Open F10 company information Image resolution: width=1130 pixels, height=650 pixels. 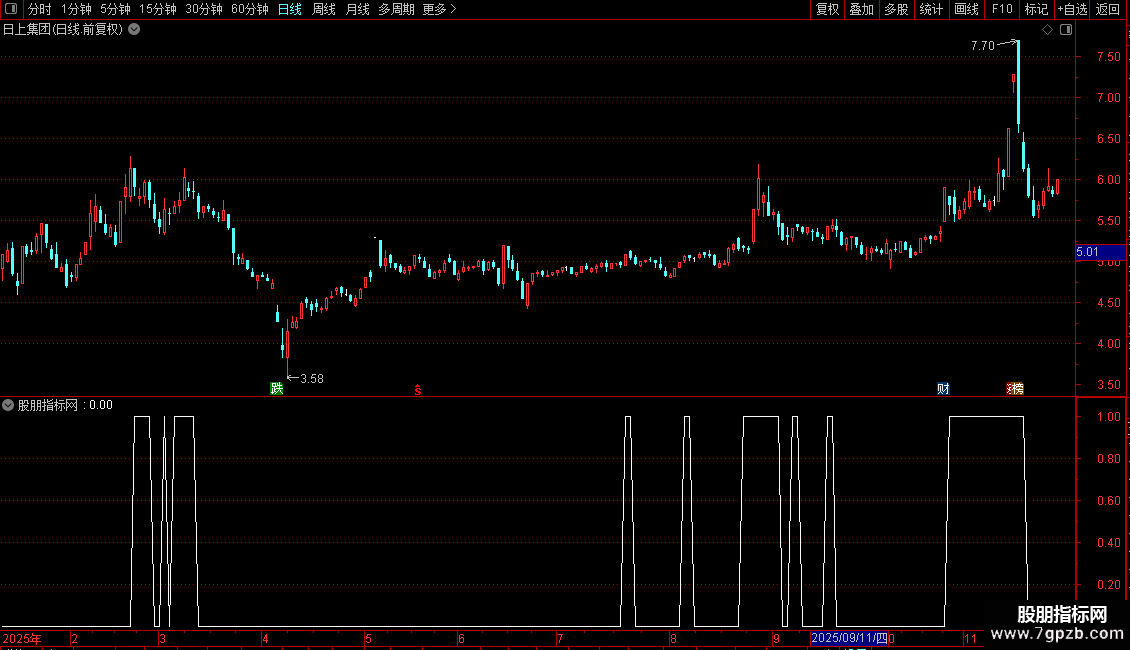coord(1002,9)
